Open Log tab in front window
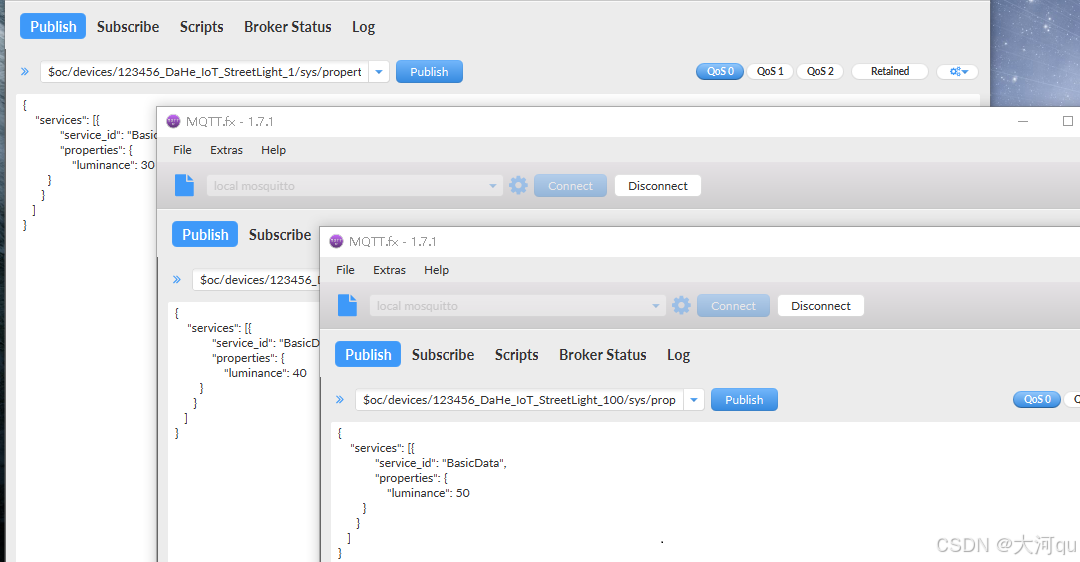 pos(678,355)
